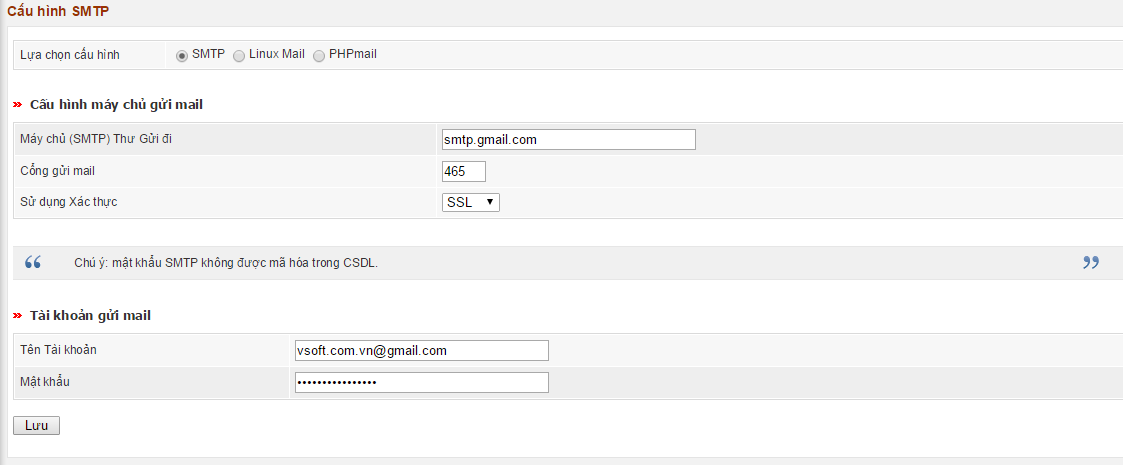The height and width of the screenshot is (465, 1123).
Task: Open the SSL authentication dropdown
Action: pos(470,202)
